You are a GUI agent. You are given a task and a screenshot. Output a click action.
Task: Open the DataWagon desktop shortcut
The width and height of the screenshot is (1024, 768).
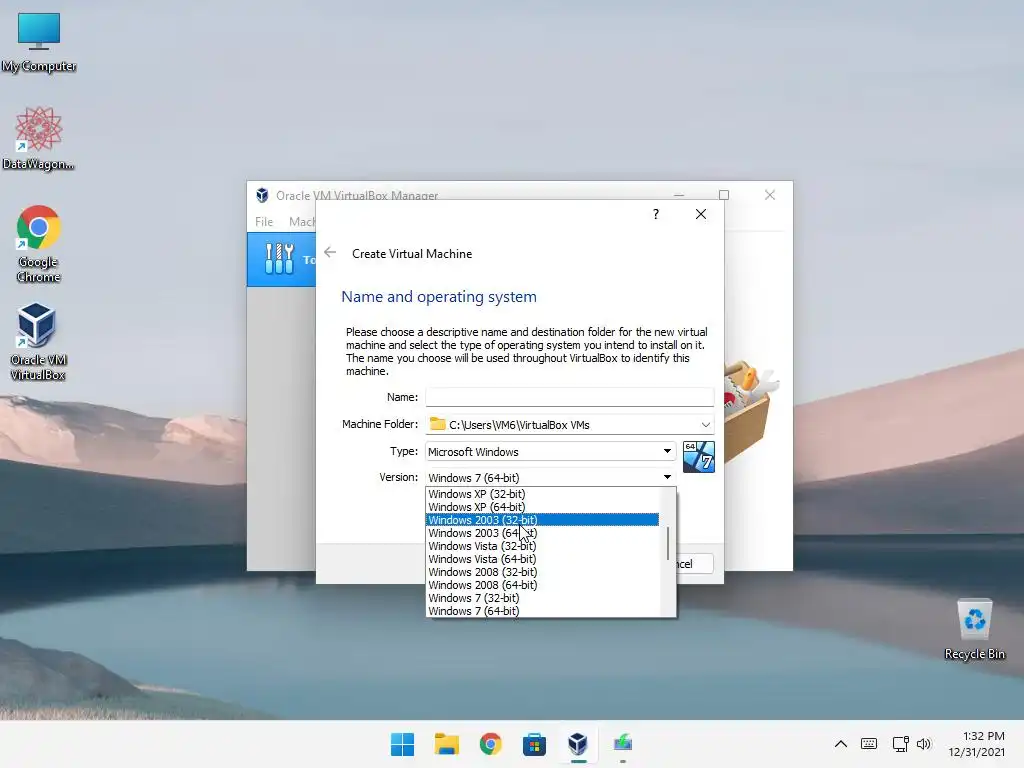(x=38, y=138)
